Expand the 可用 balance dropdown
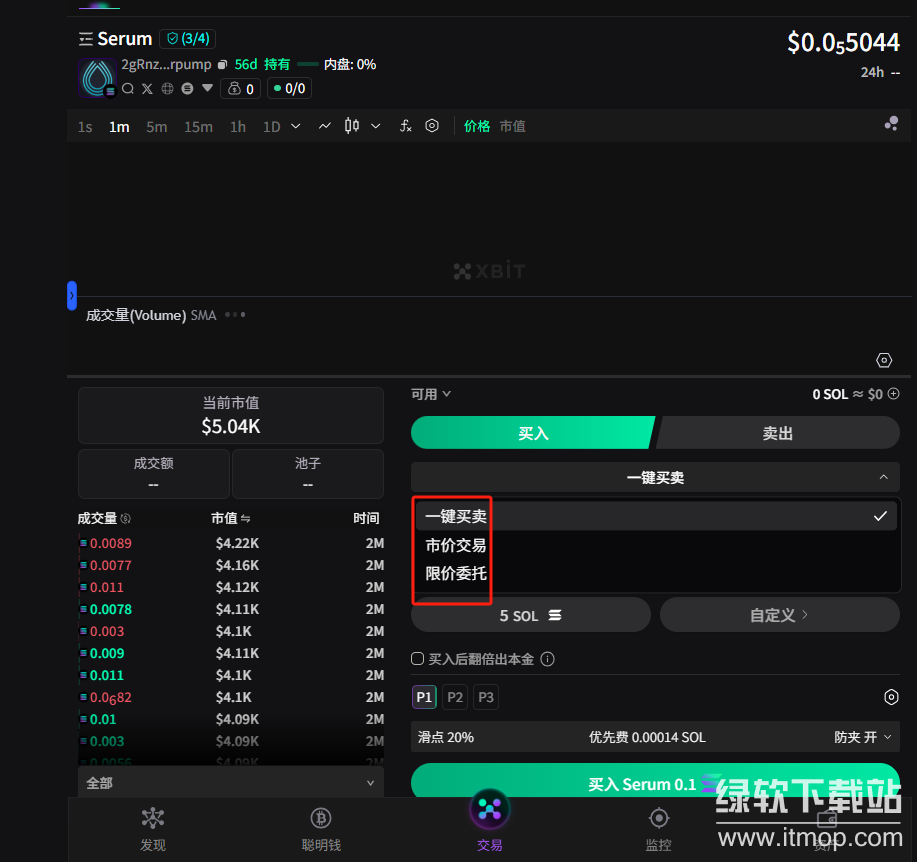This screenshot has width=917, height=862. [431, 394]
